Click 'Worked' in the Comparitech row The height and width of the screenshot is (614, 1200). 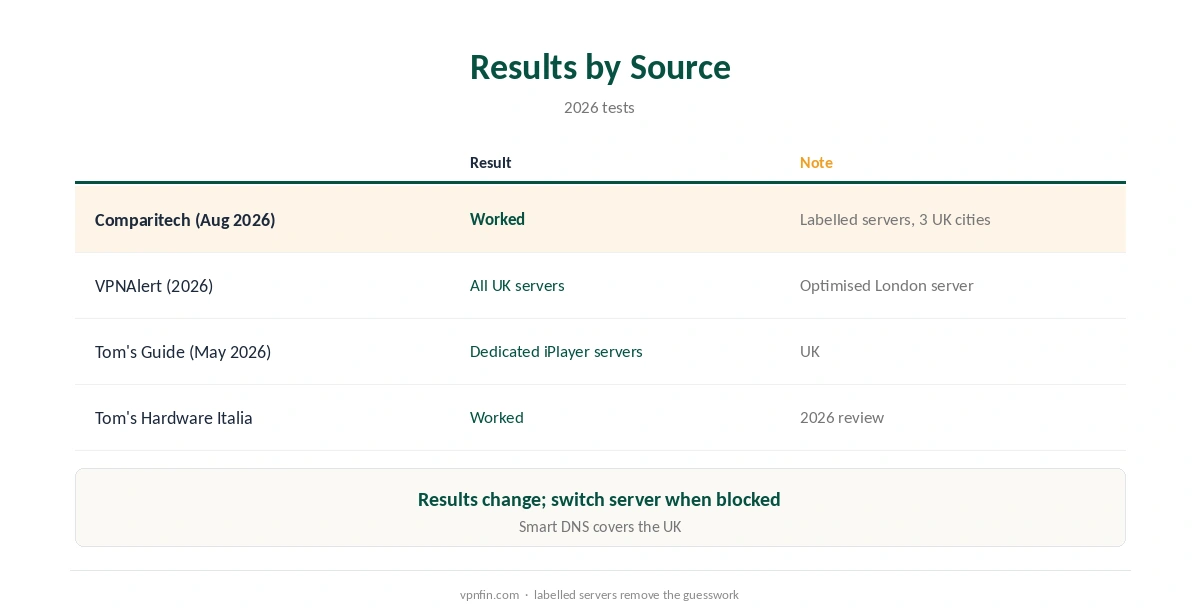point(497,219)
